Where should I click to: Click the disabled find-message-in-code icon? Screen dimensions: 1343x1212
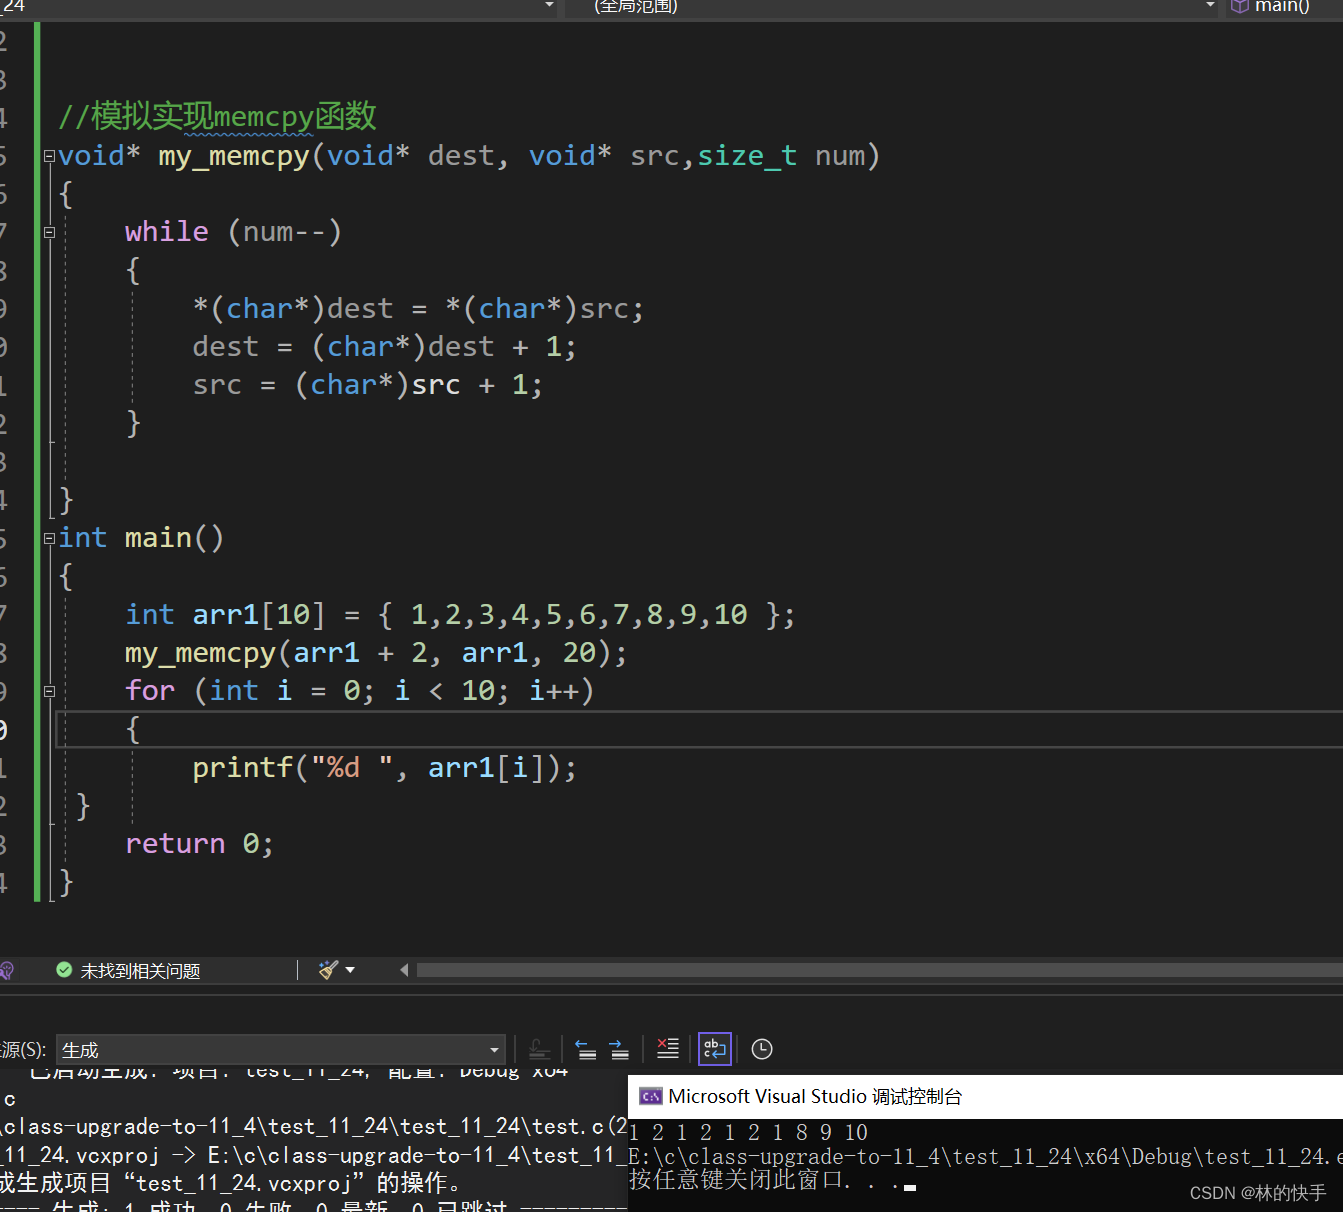click(539, 1049)
